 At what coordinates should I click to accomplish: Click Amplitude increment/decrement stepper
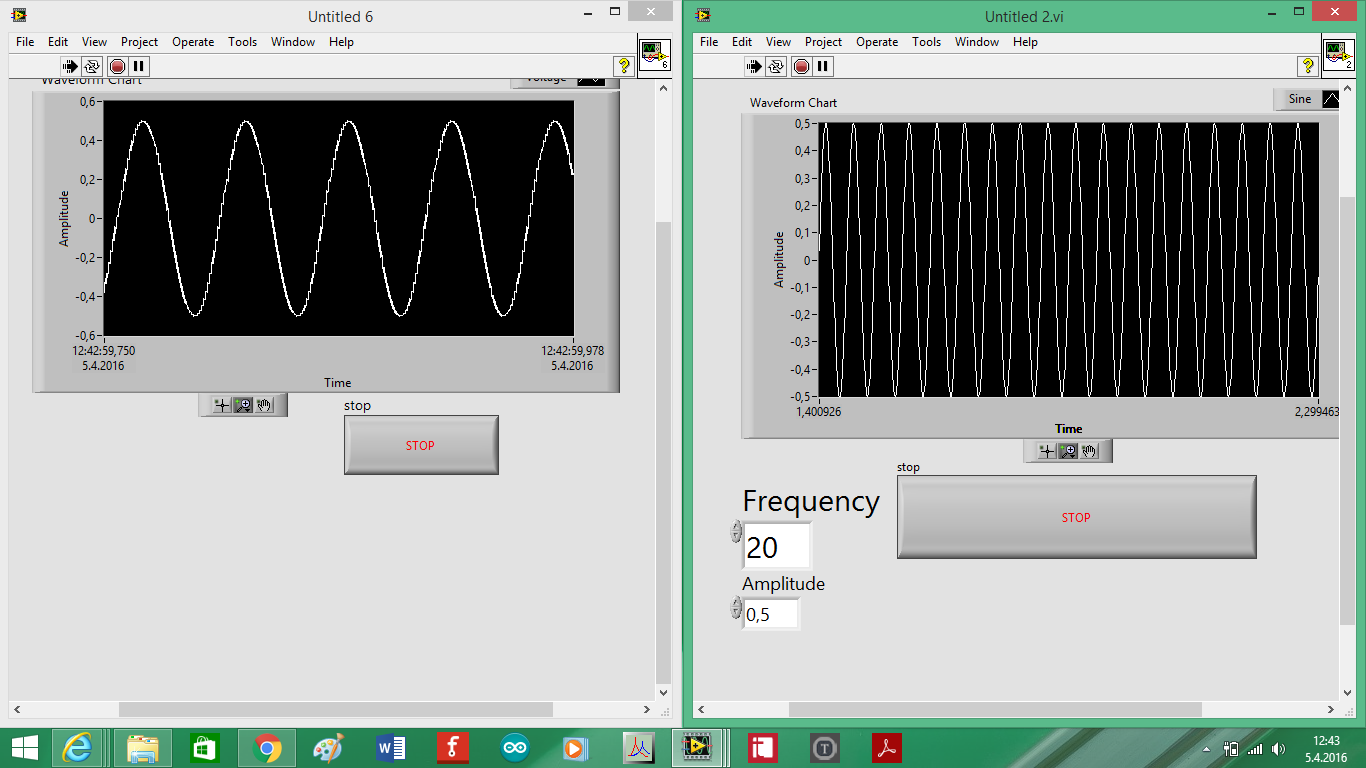[x=737, y=607]
